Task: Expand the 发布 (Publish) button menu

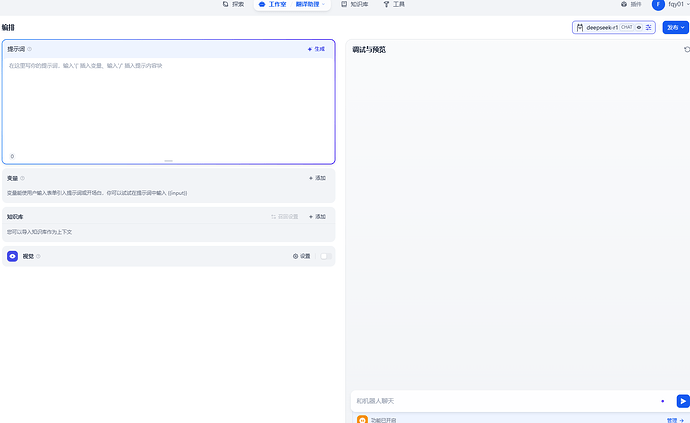Action: pyautogui.click(x=676, y=28)
